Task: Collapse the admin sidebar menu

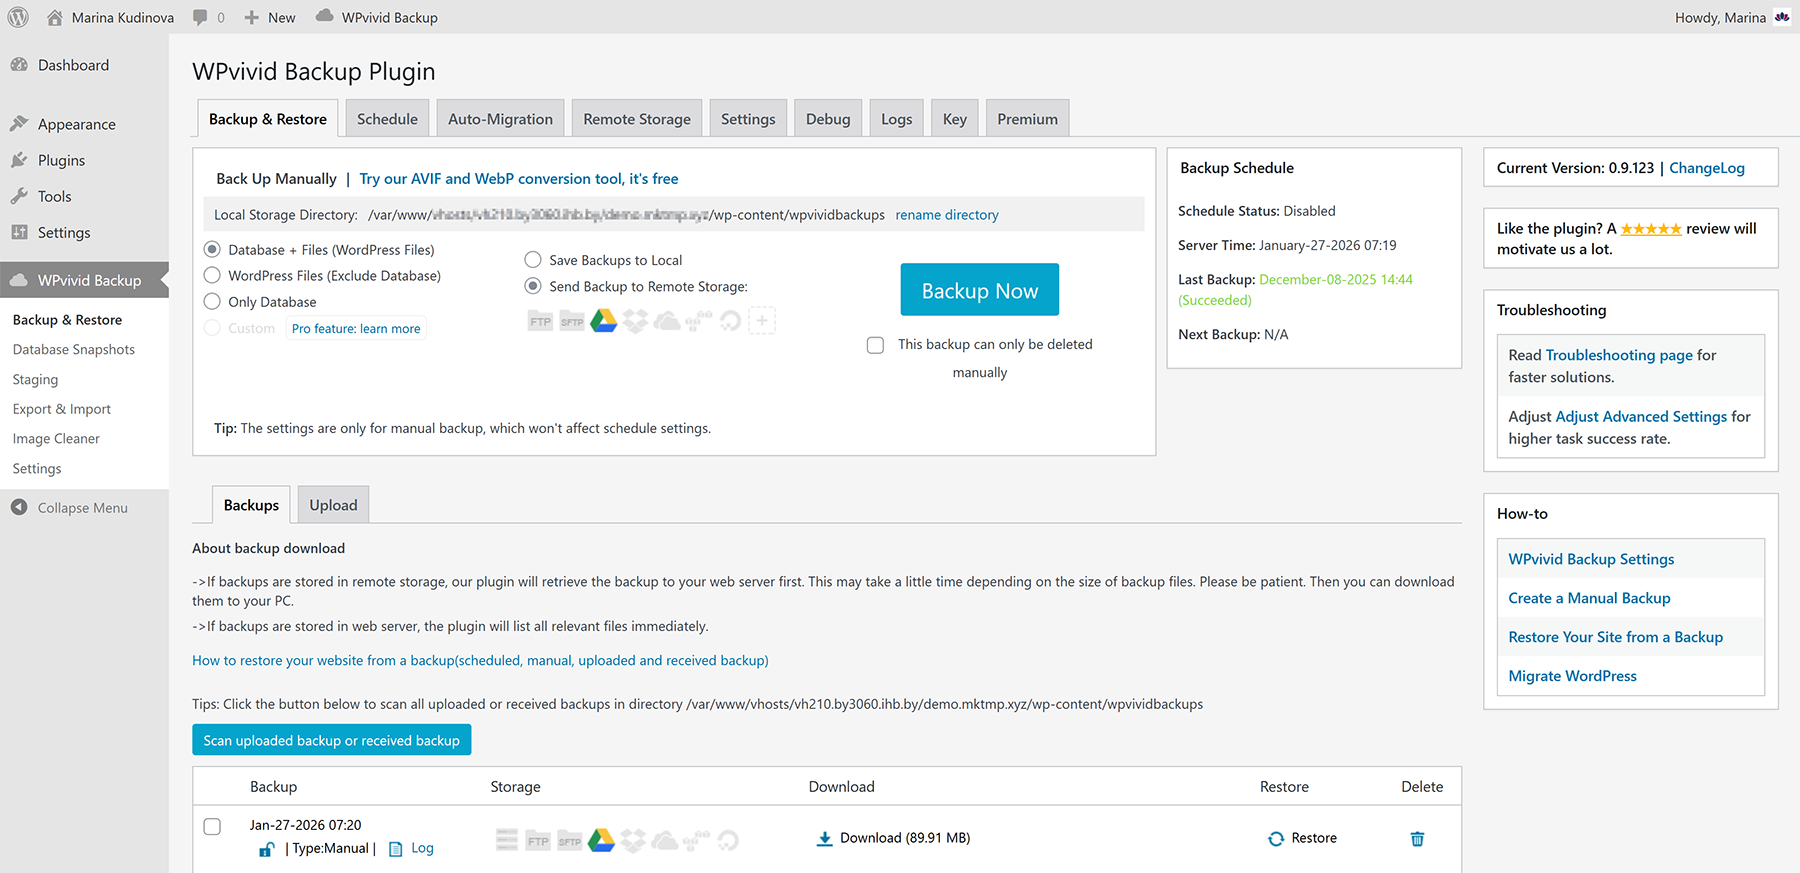Action: pyautogui.click(x=69, y=508)
